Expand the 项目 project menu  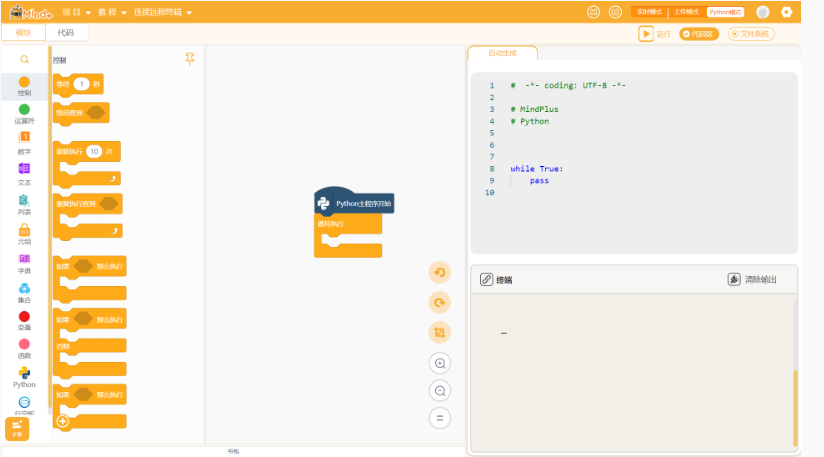(77, 12)
